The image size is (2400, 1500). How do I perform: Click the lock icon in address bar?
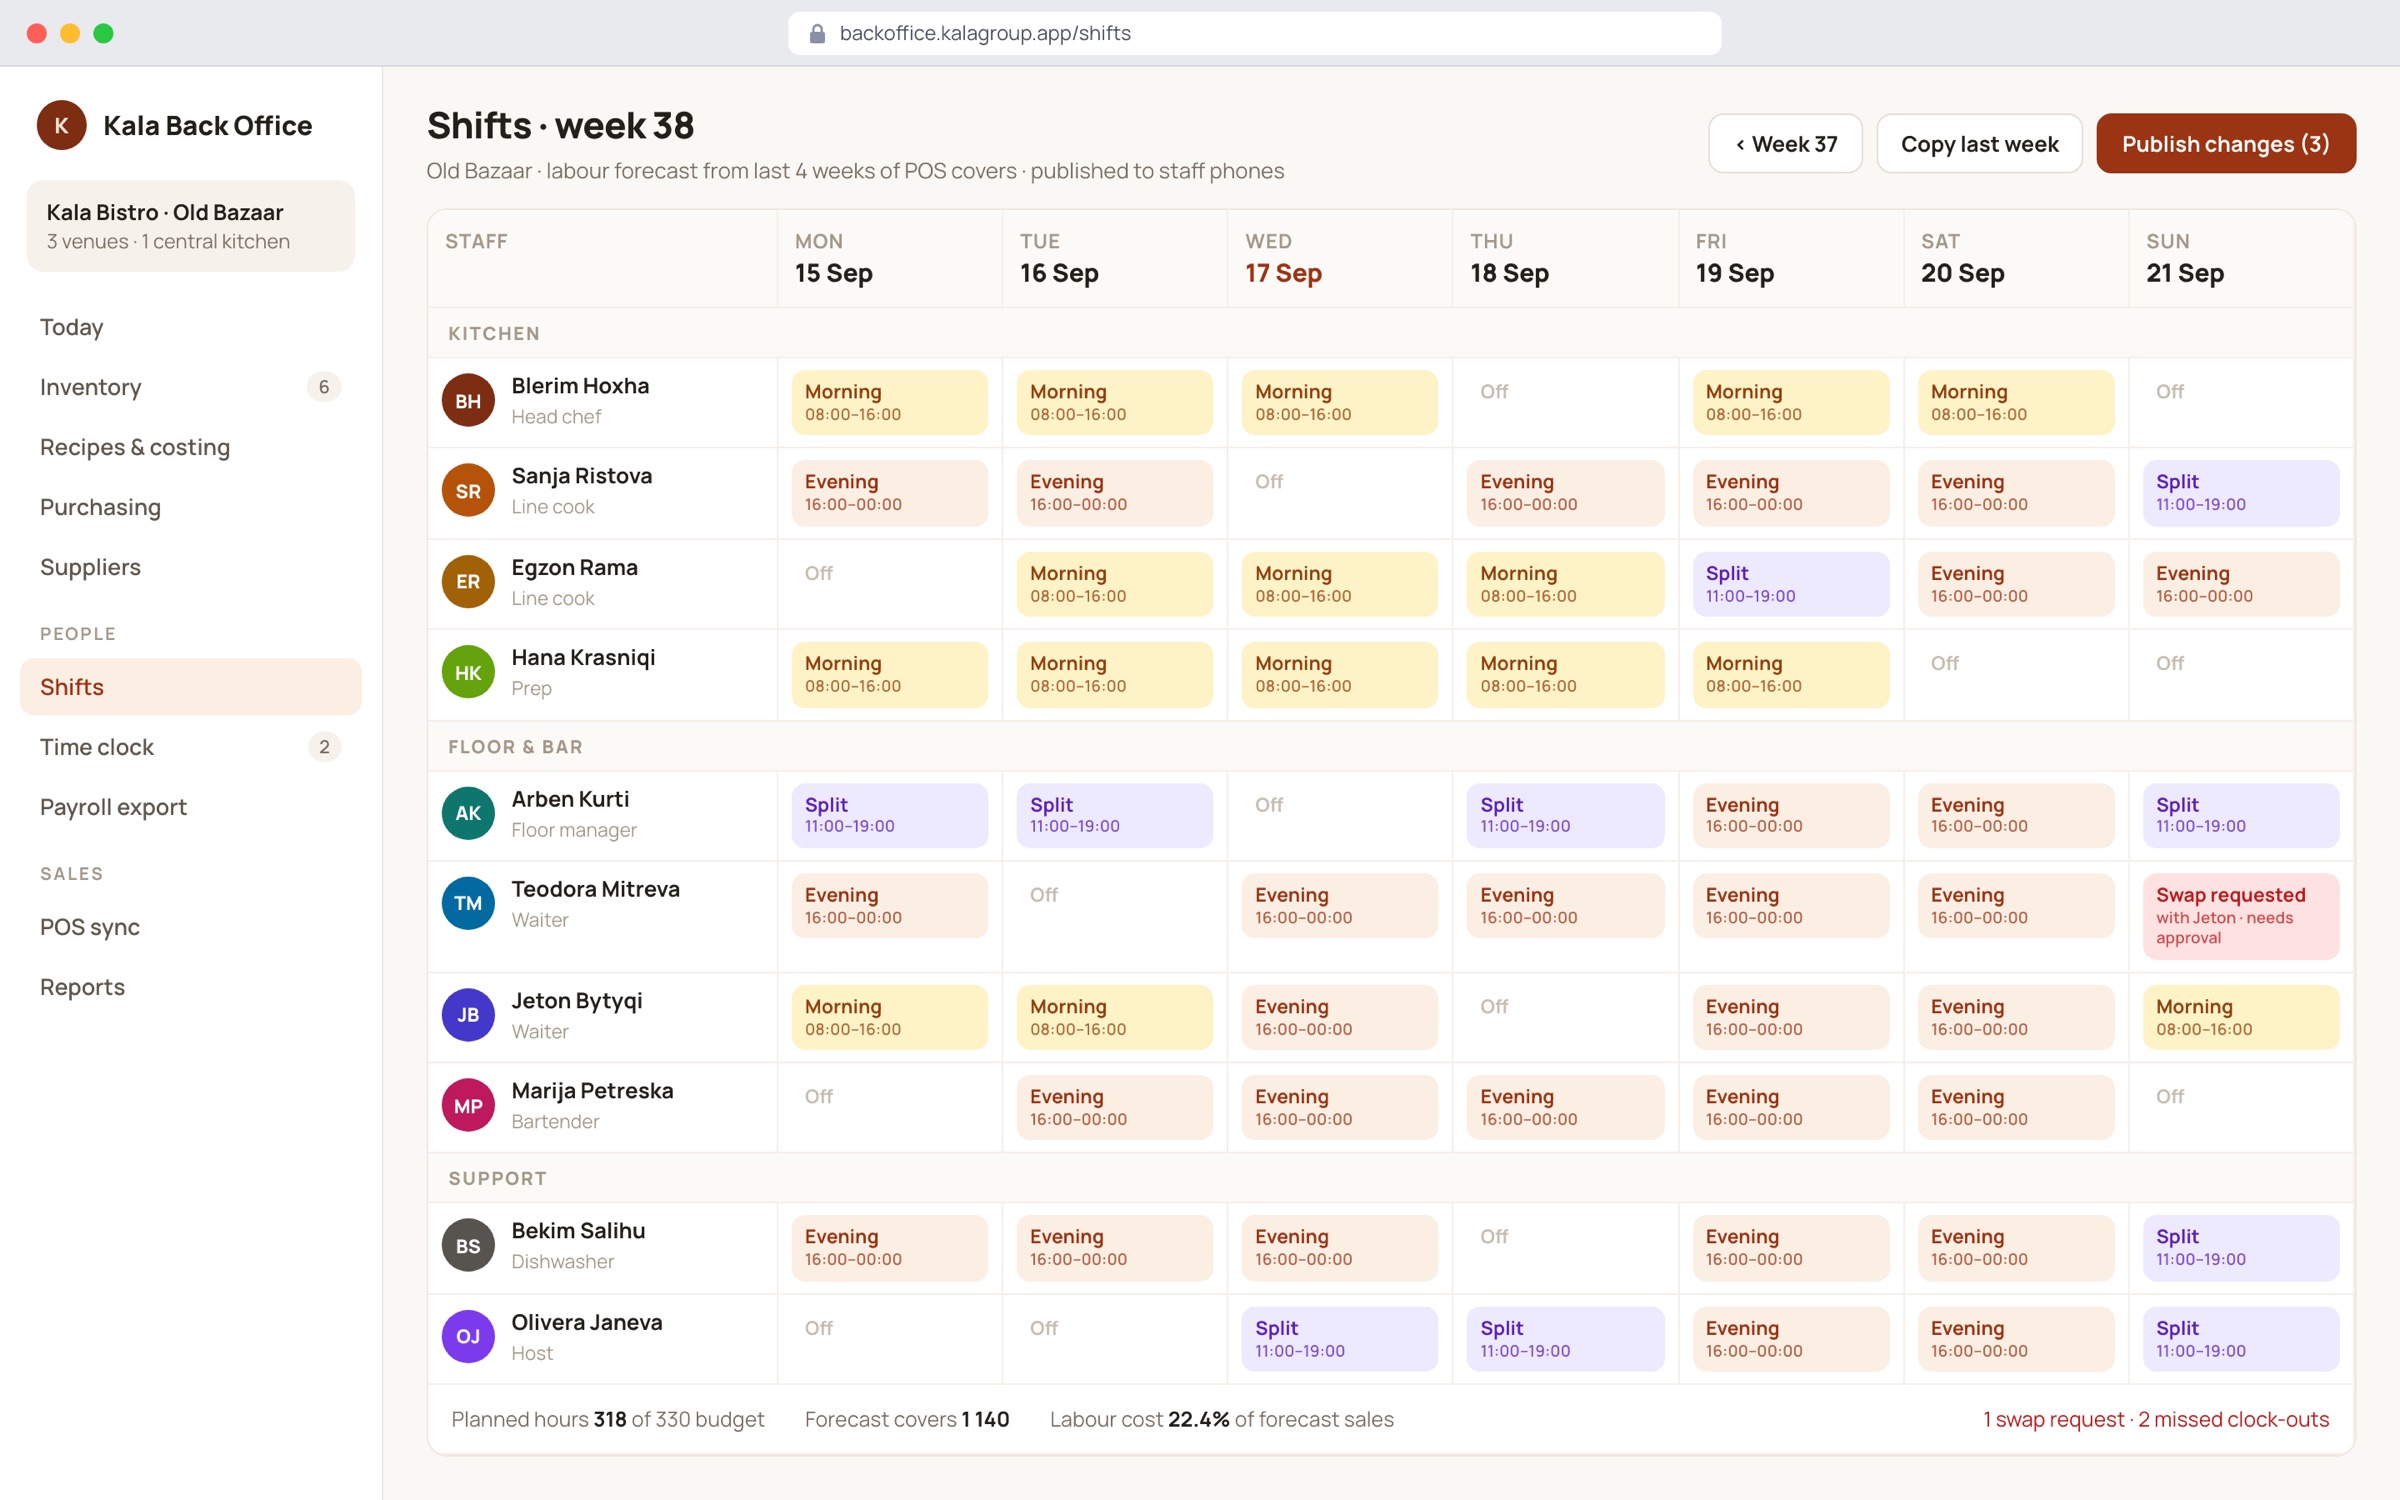817,33
